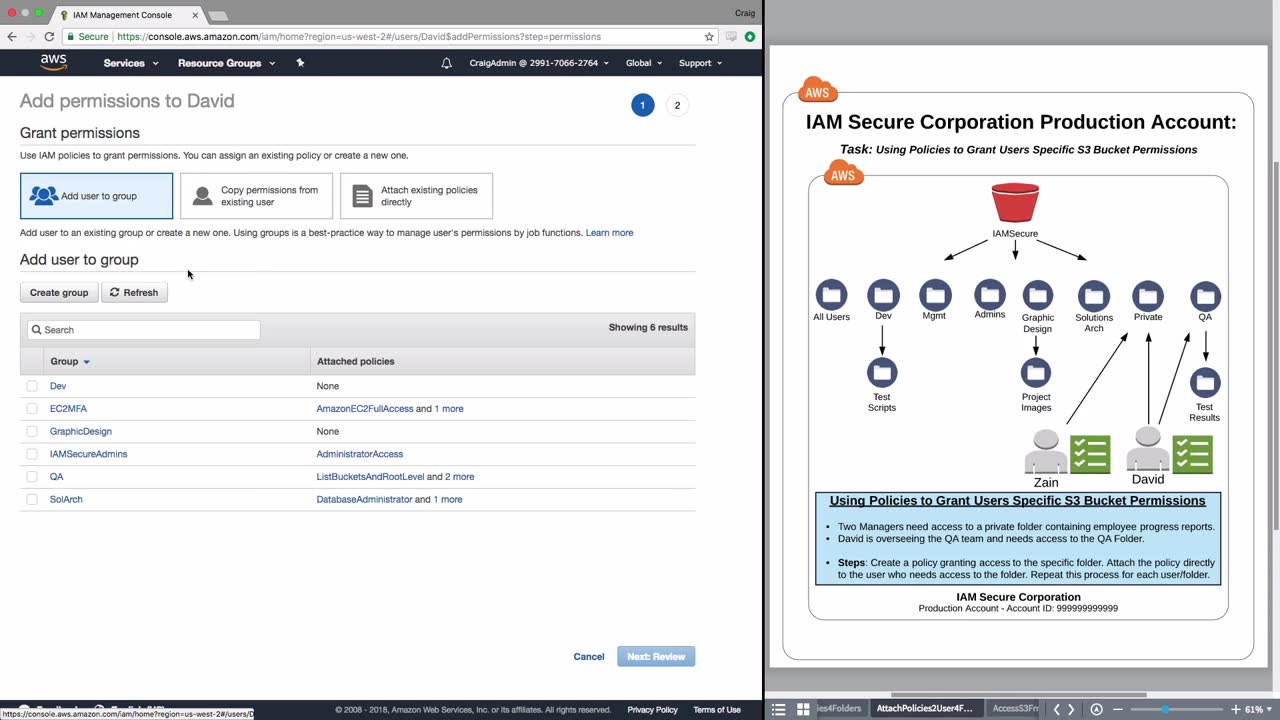Click the browser back arrow
The image size is (1280, 720).
(x=12, y=37)
